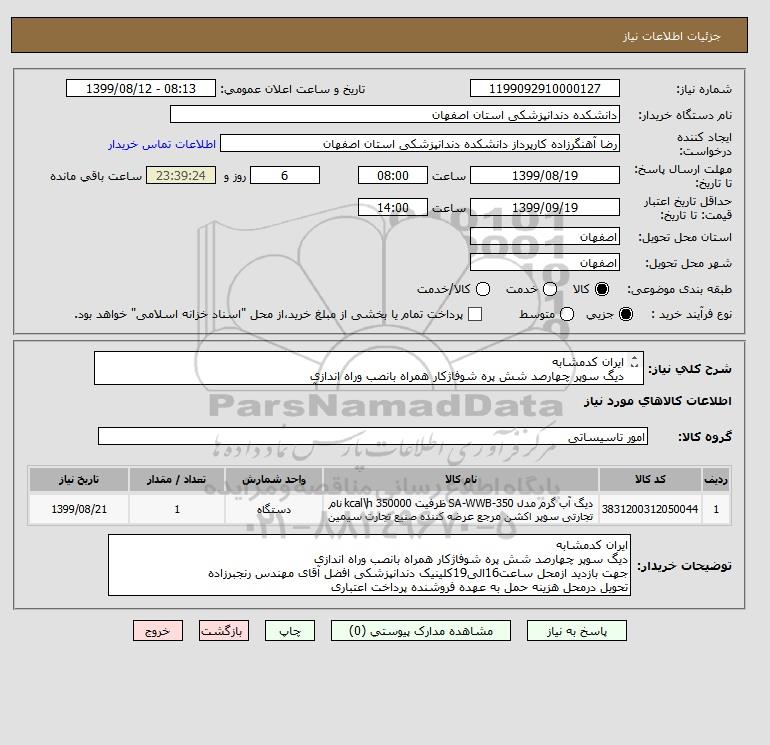Click the خروج exit button
The width and height of the screenshot is (770, 745).
tap(158, 631)
